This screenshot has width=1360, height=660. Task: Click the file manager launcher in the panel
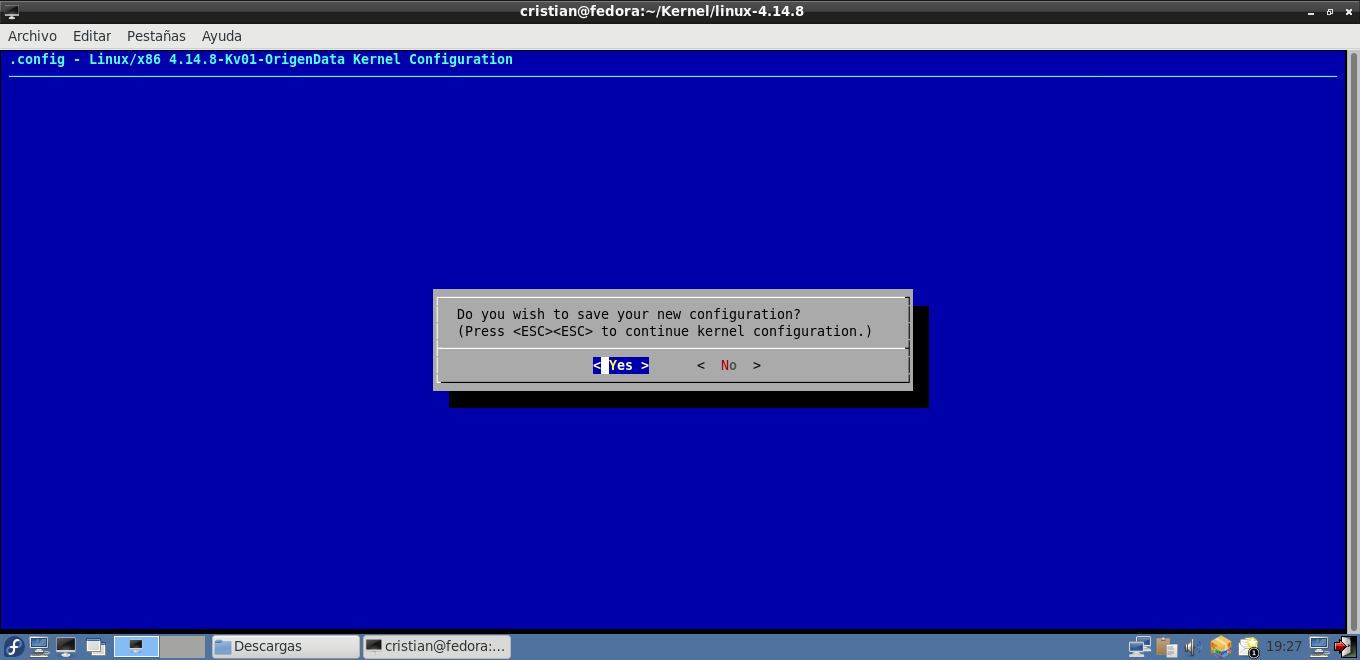(x=40, y=647)
